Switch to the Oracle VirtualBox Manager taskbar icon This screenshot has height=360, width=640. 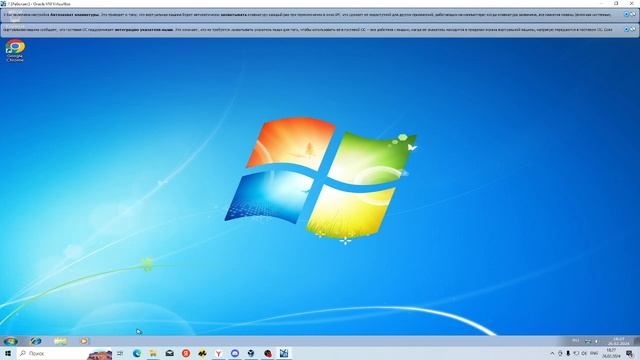click(251, 353)
